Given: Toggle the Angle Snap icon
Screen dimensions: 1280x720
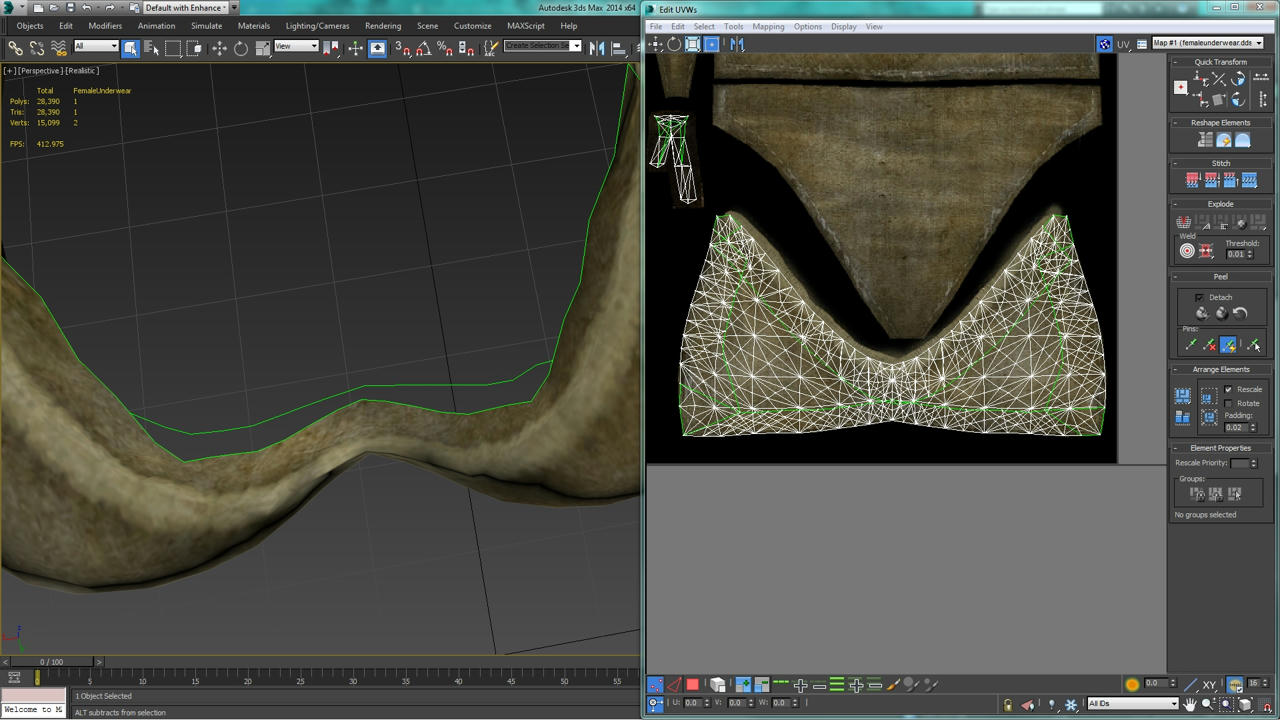Looking at the screenshot, I should (x=424, y=47).
